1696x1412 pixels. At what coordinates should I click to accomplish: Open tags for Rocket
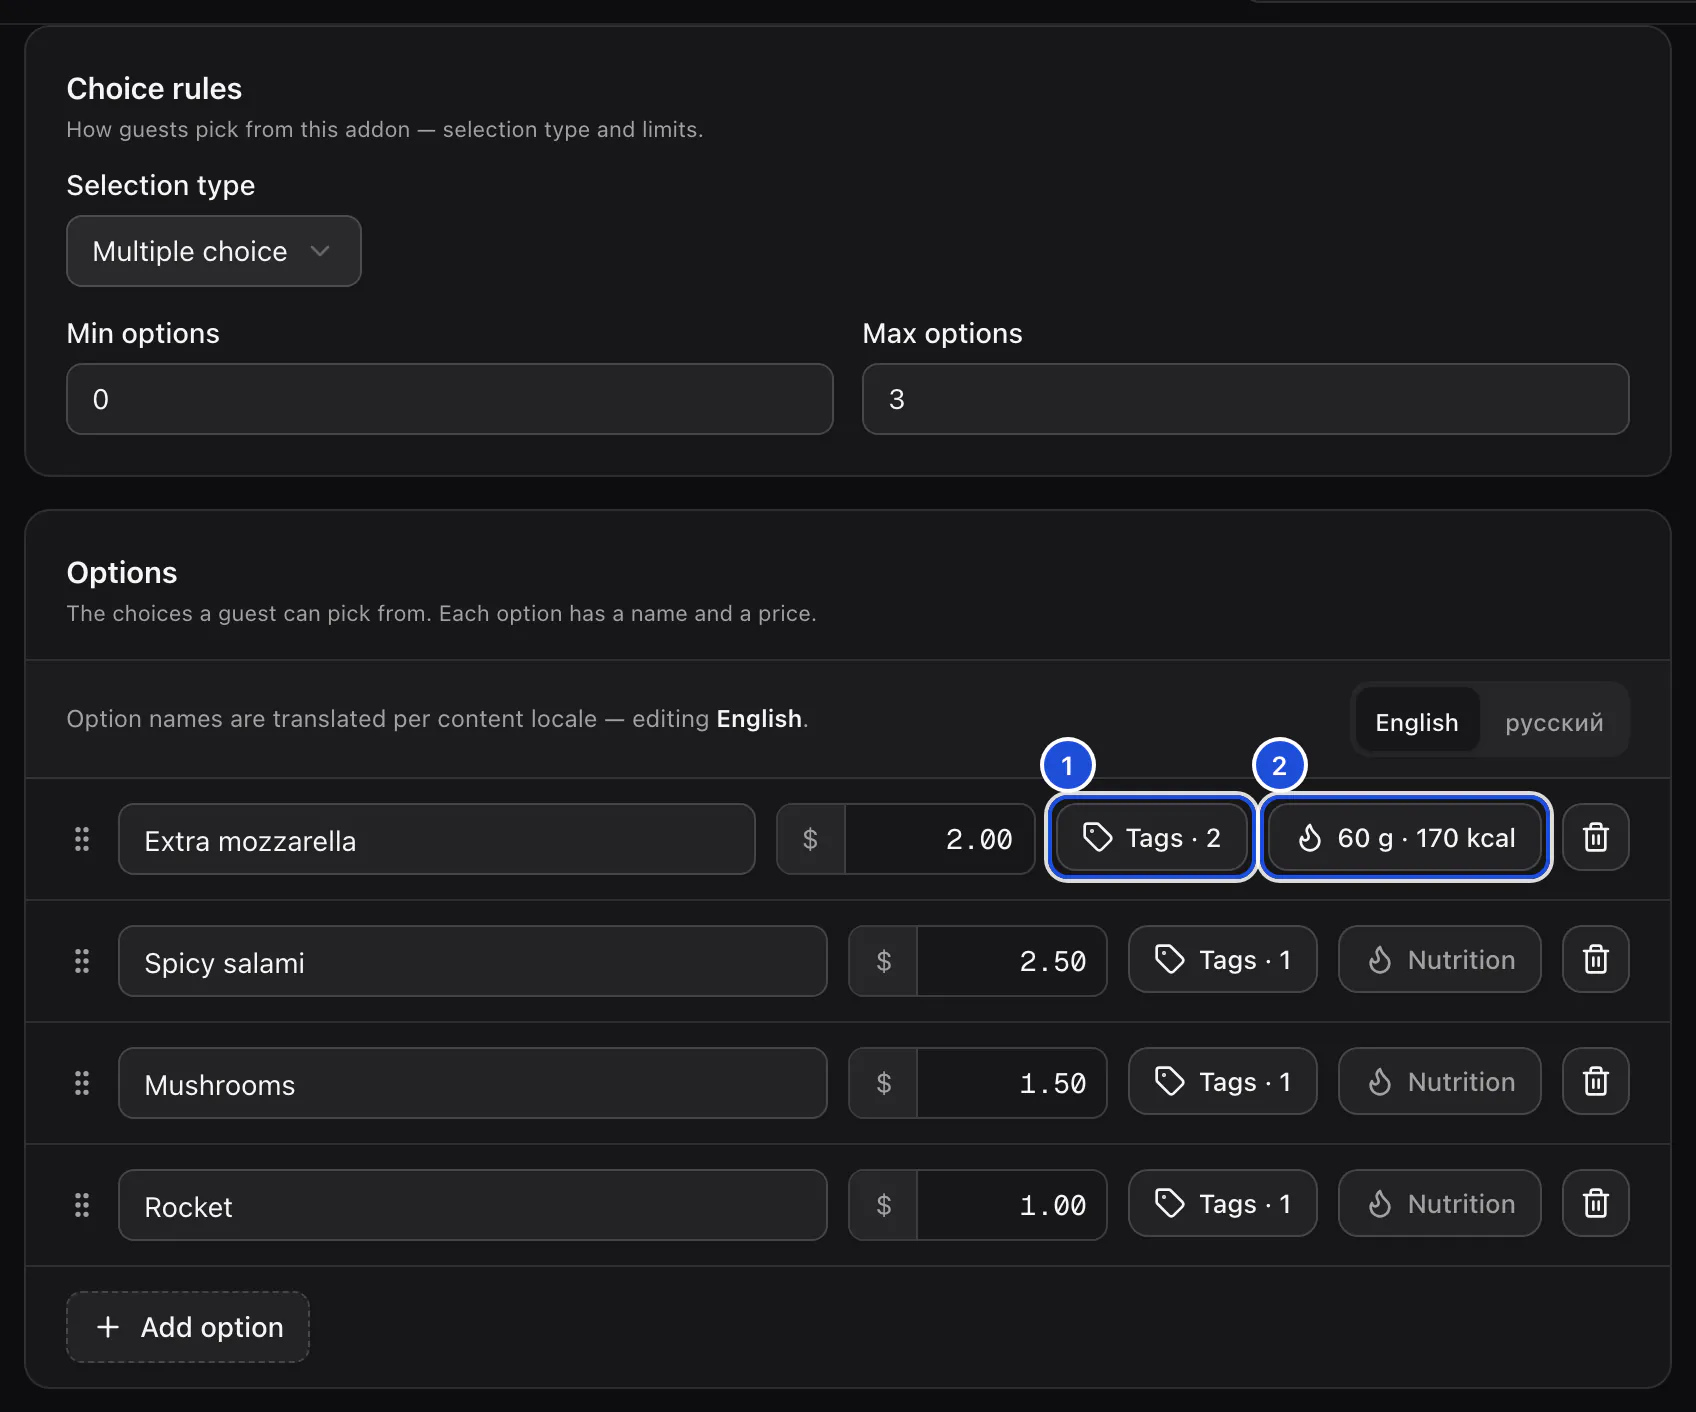point(1223,1204)
